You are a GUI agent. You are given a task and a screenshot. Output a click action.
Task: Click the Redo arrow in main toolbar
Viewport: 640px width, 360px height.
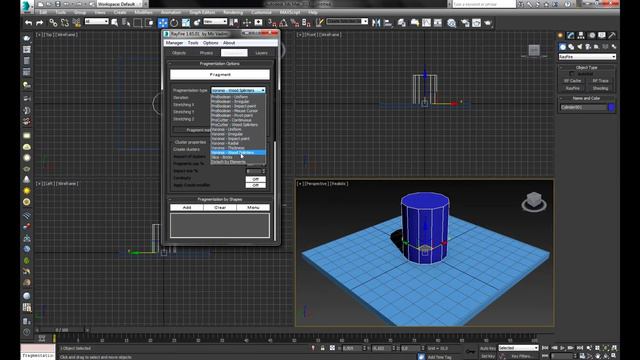click(x=40, y=23)
